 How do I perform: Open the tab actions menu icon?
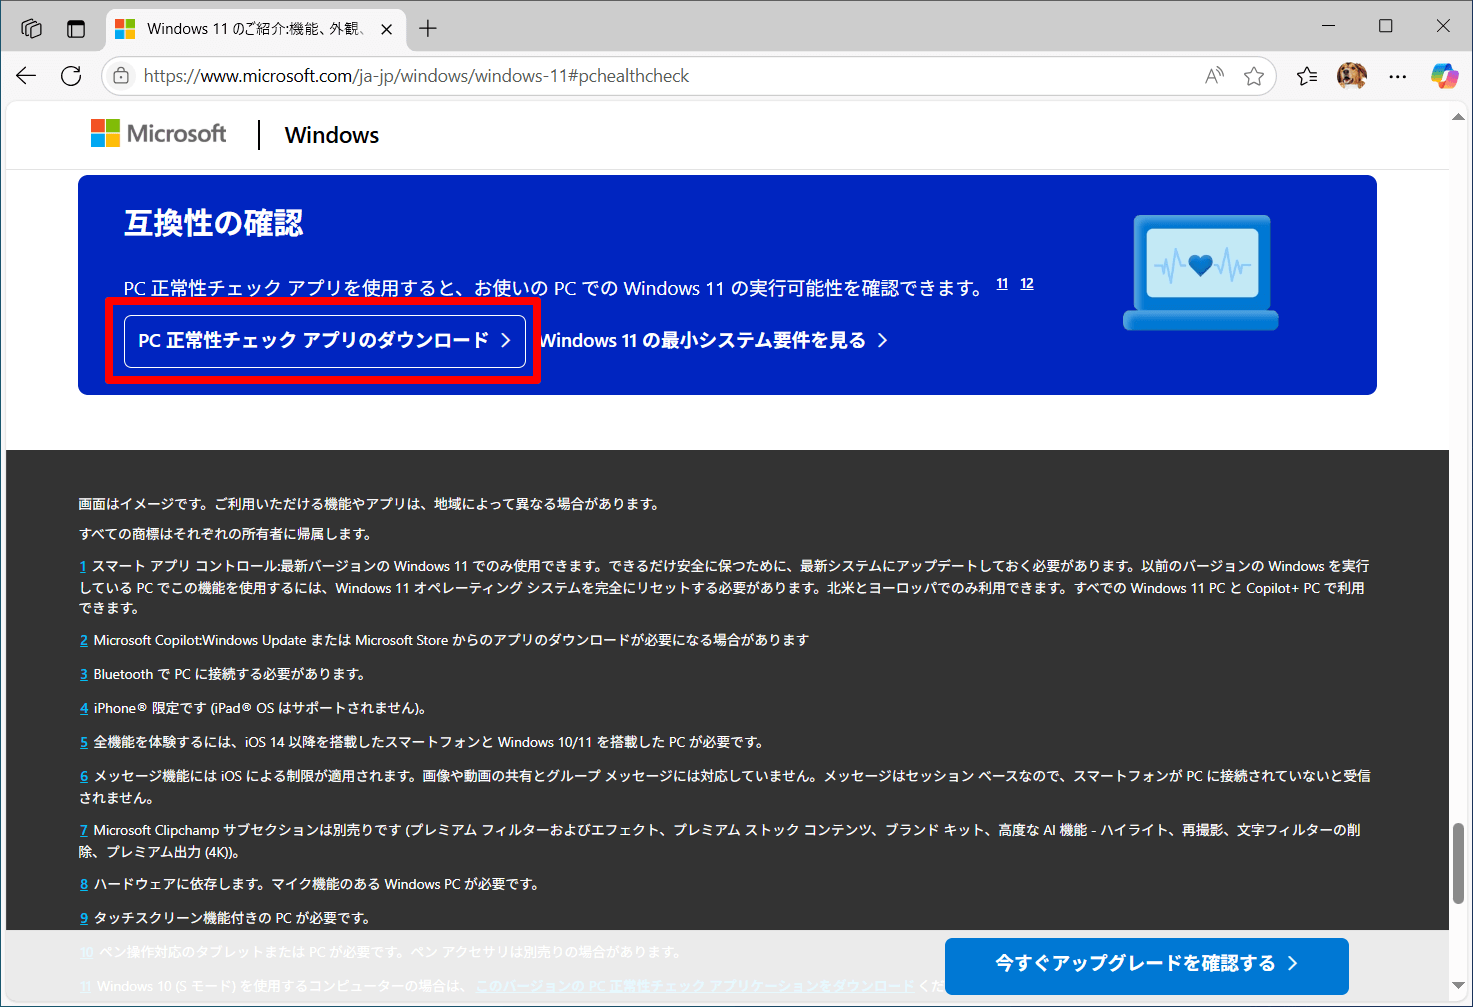76,28
